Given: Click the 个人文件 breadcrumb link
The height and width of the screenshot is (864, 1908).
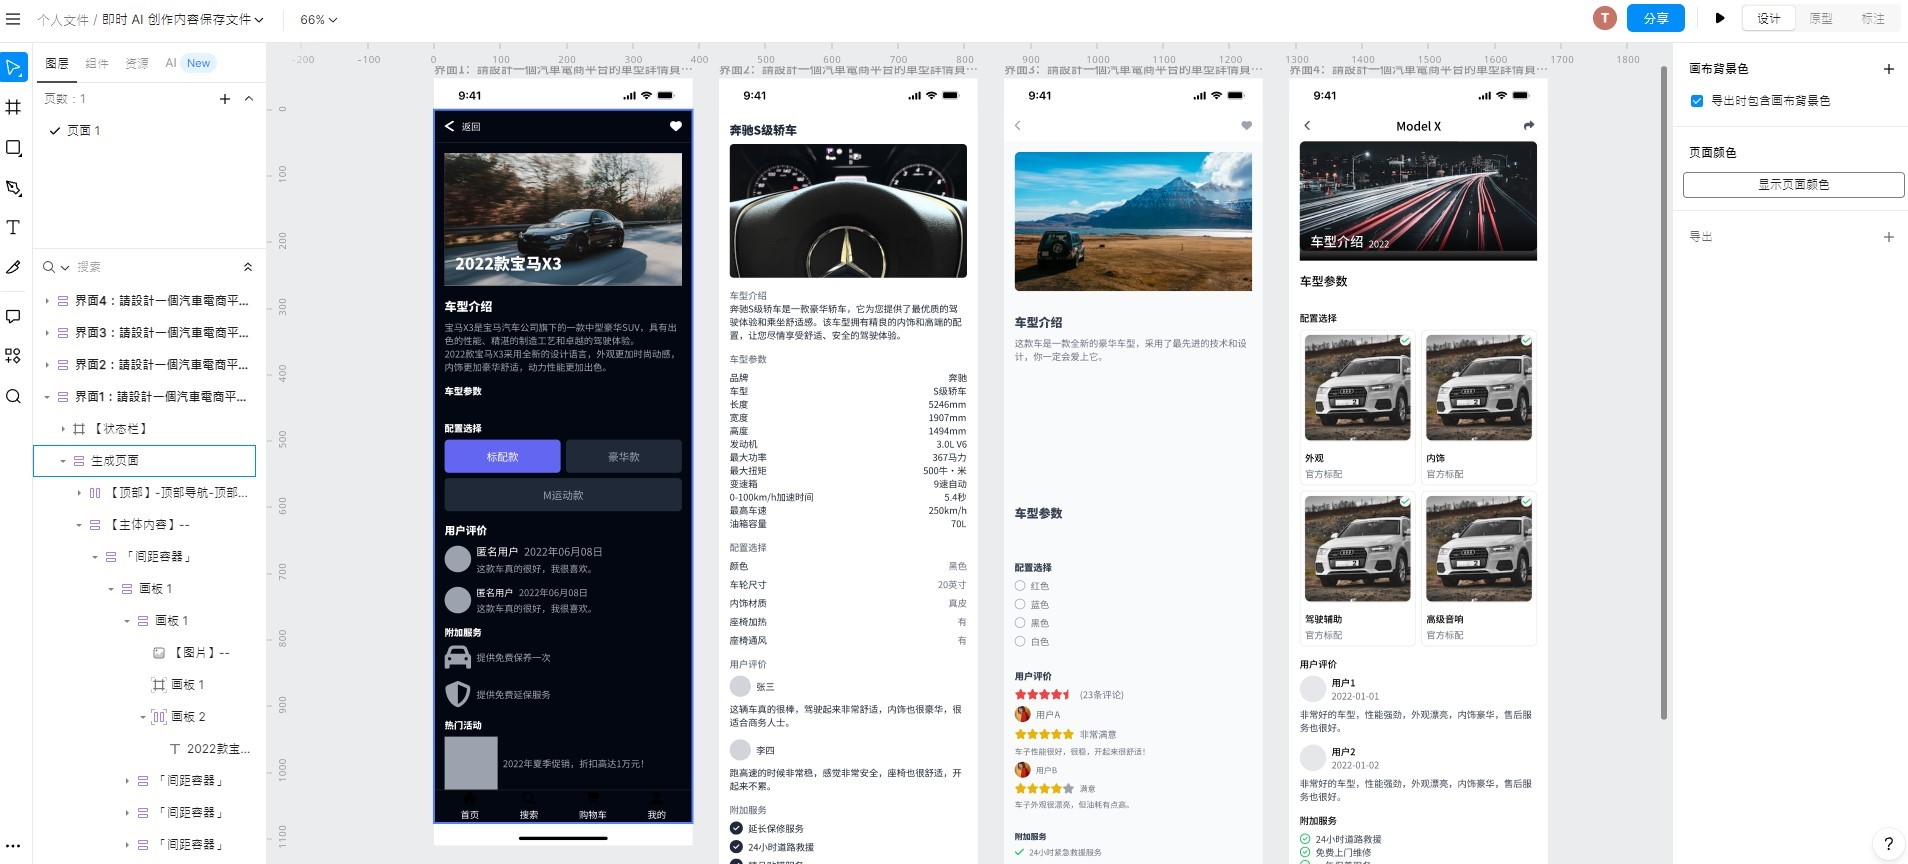Looking at the screenshot, I should (x=62, y=19).
